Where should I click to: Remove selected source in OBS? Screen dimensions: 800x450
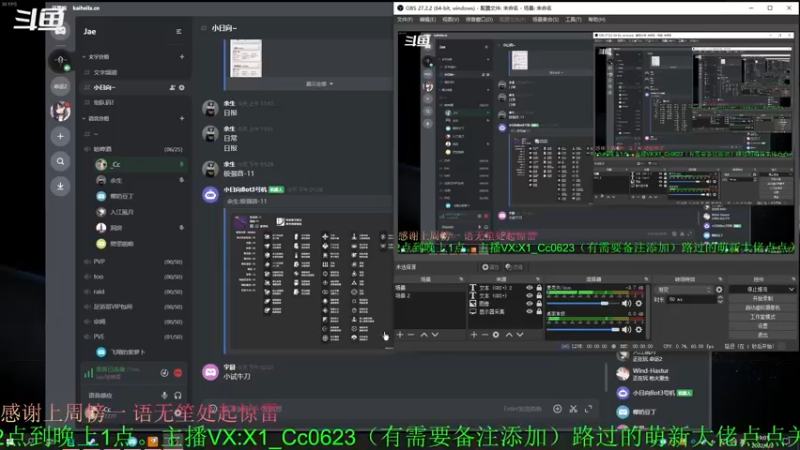485,335
